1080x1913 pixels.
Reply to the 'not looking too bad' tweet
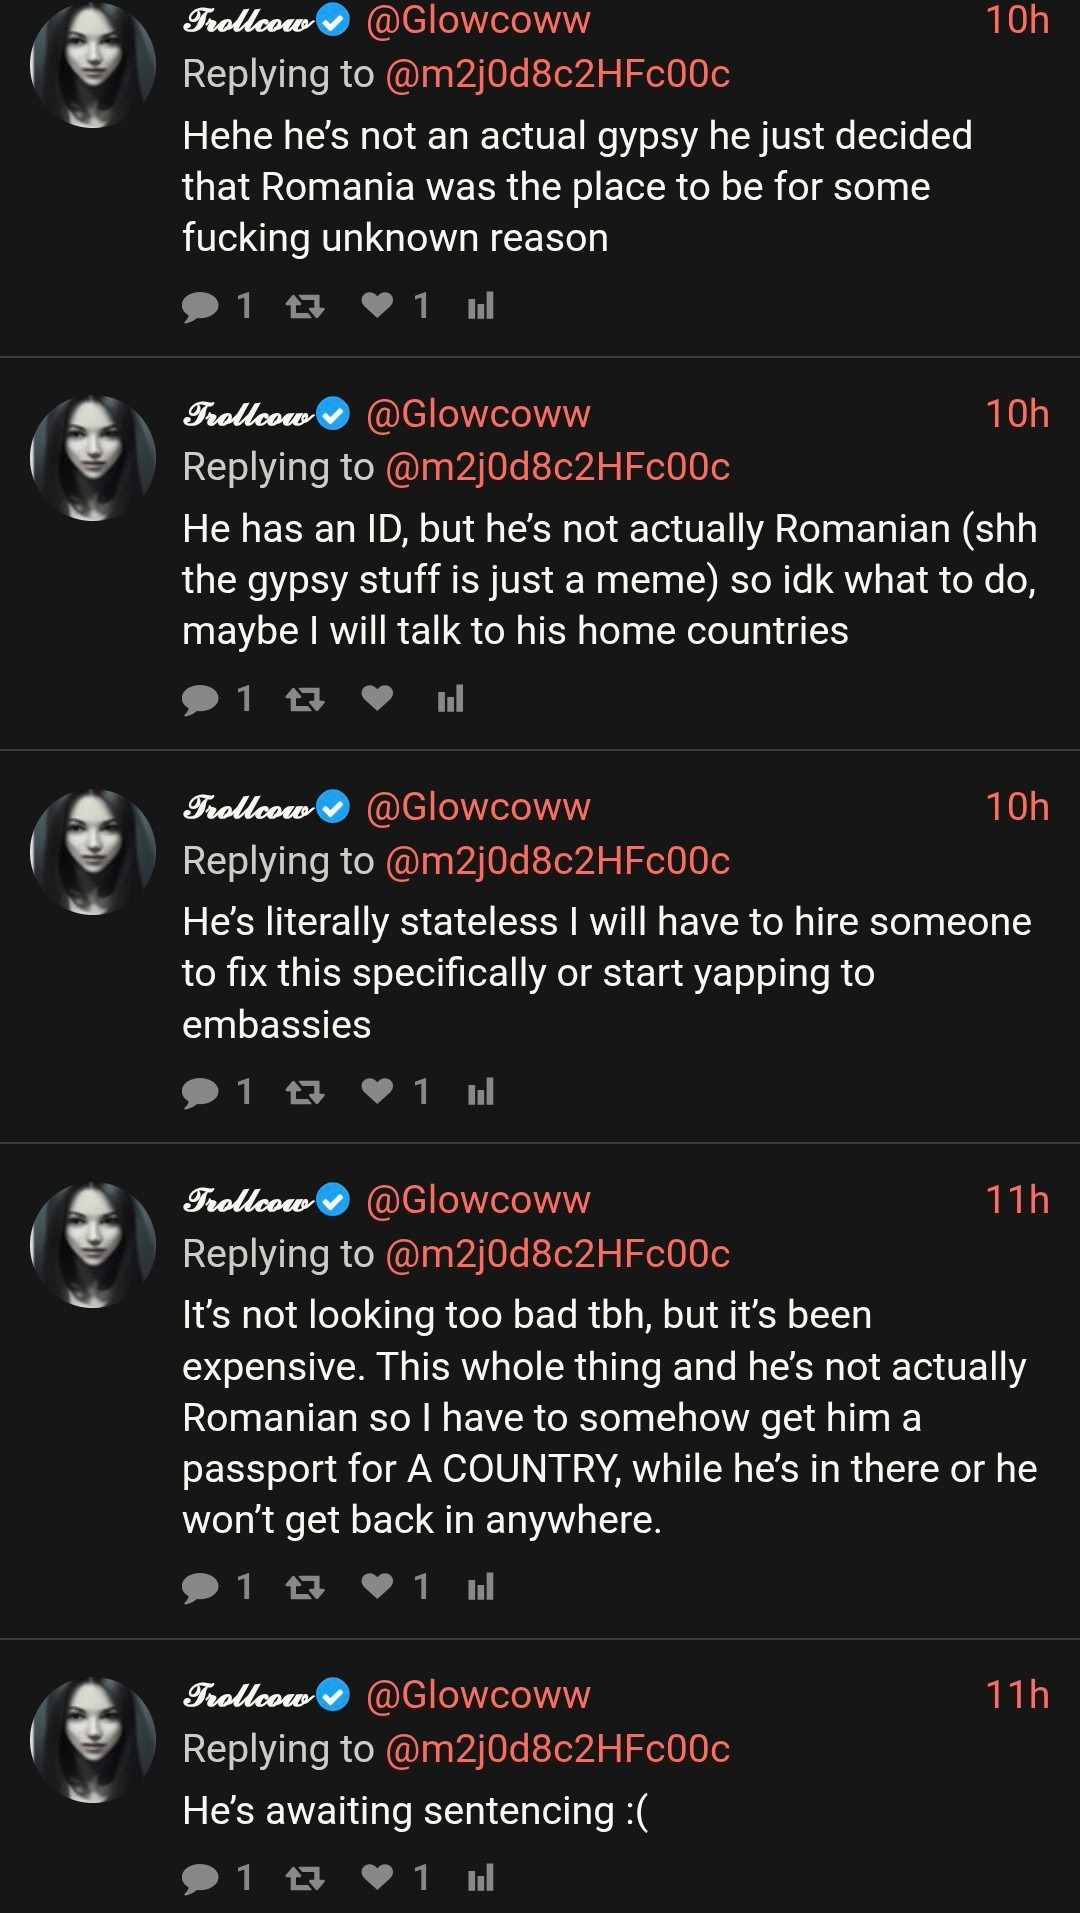point(201,1587)
